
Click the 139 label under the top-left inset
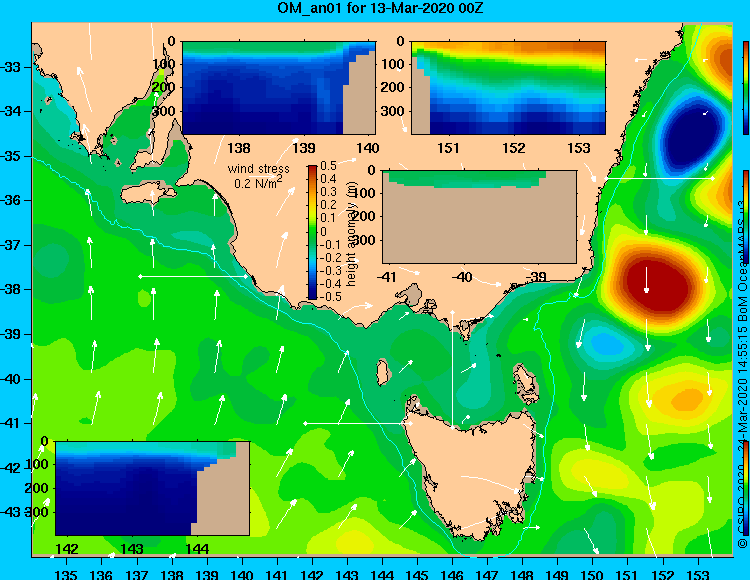click(304, 148)
